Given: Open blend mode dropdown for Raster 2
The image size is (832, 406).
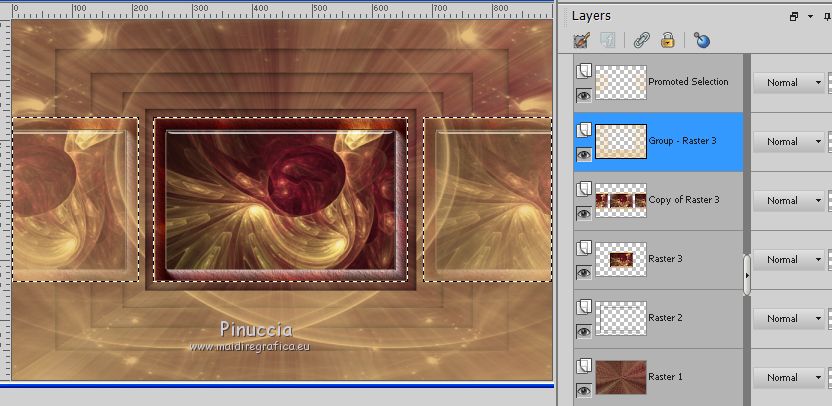Looking at the screenshot, I should coord(789,318).
